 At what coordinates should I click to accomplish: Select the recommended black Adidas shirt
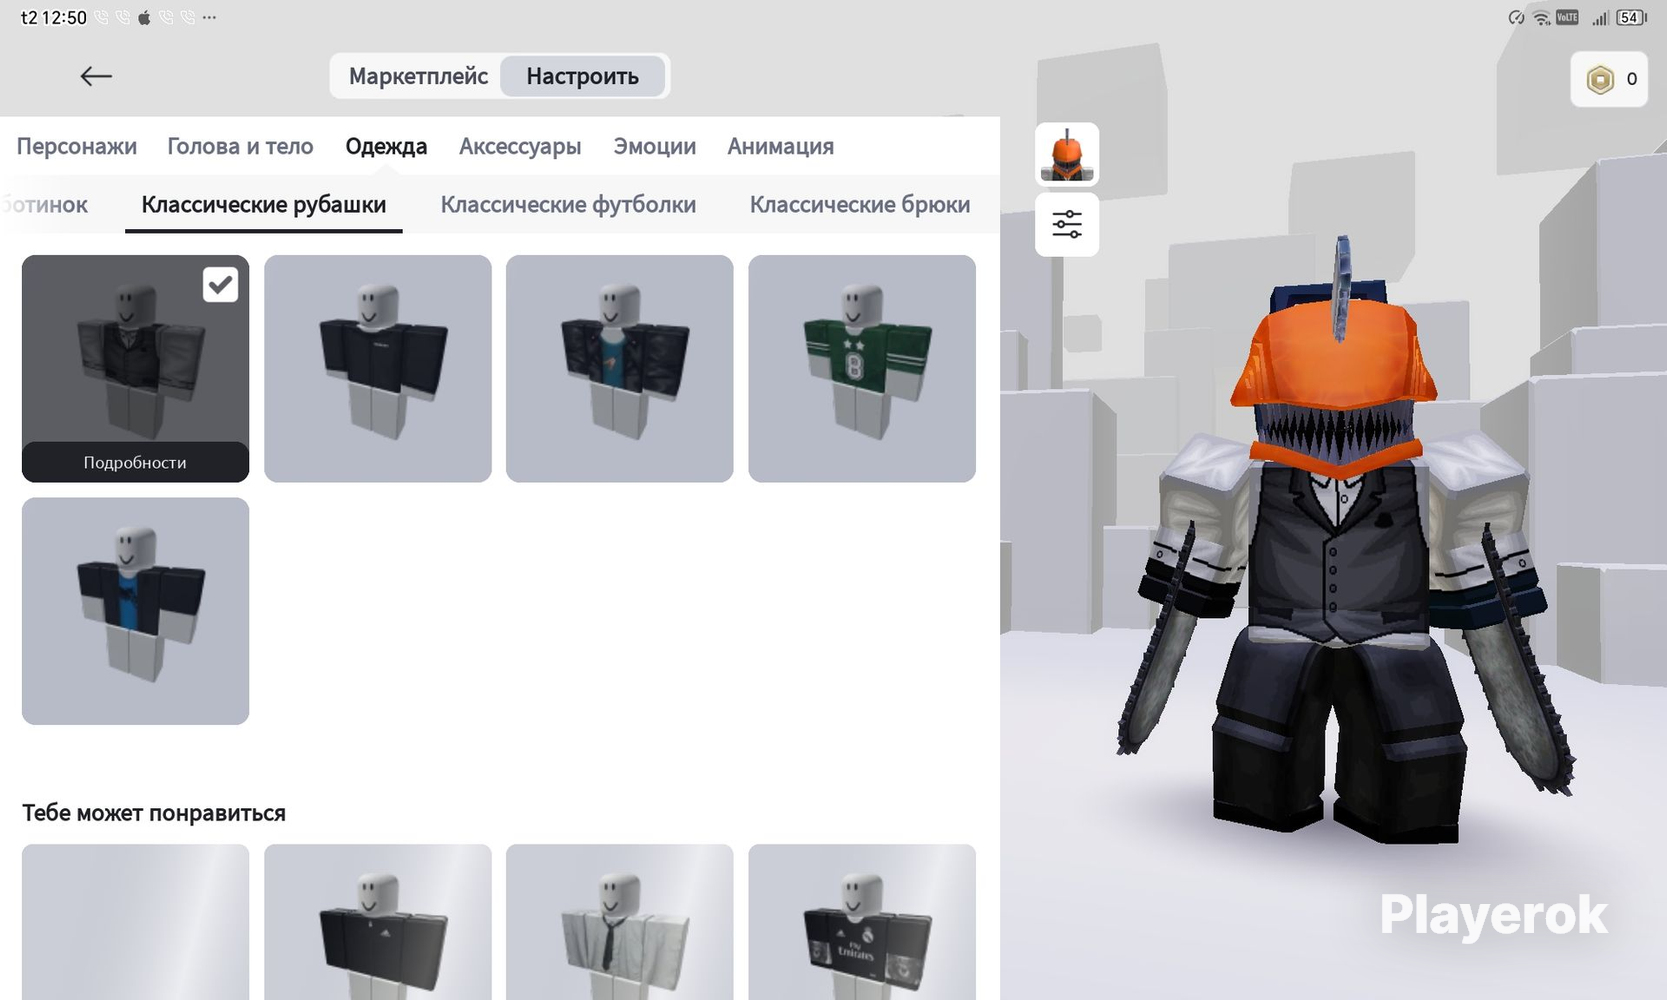tap(378, 922)
